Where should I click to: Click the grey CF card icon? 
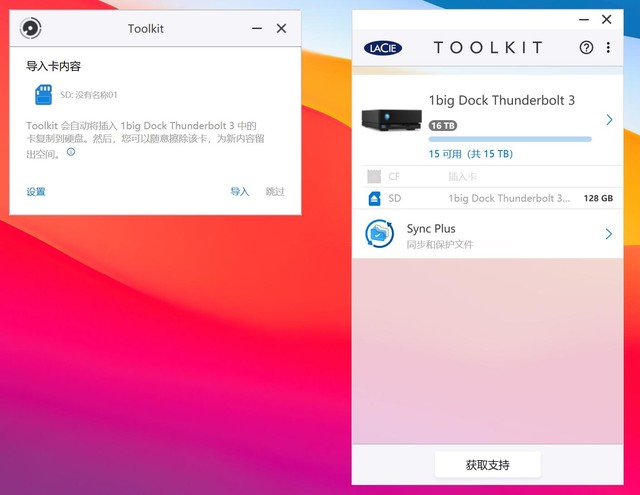[x=374, y=177]
